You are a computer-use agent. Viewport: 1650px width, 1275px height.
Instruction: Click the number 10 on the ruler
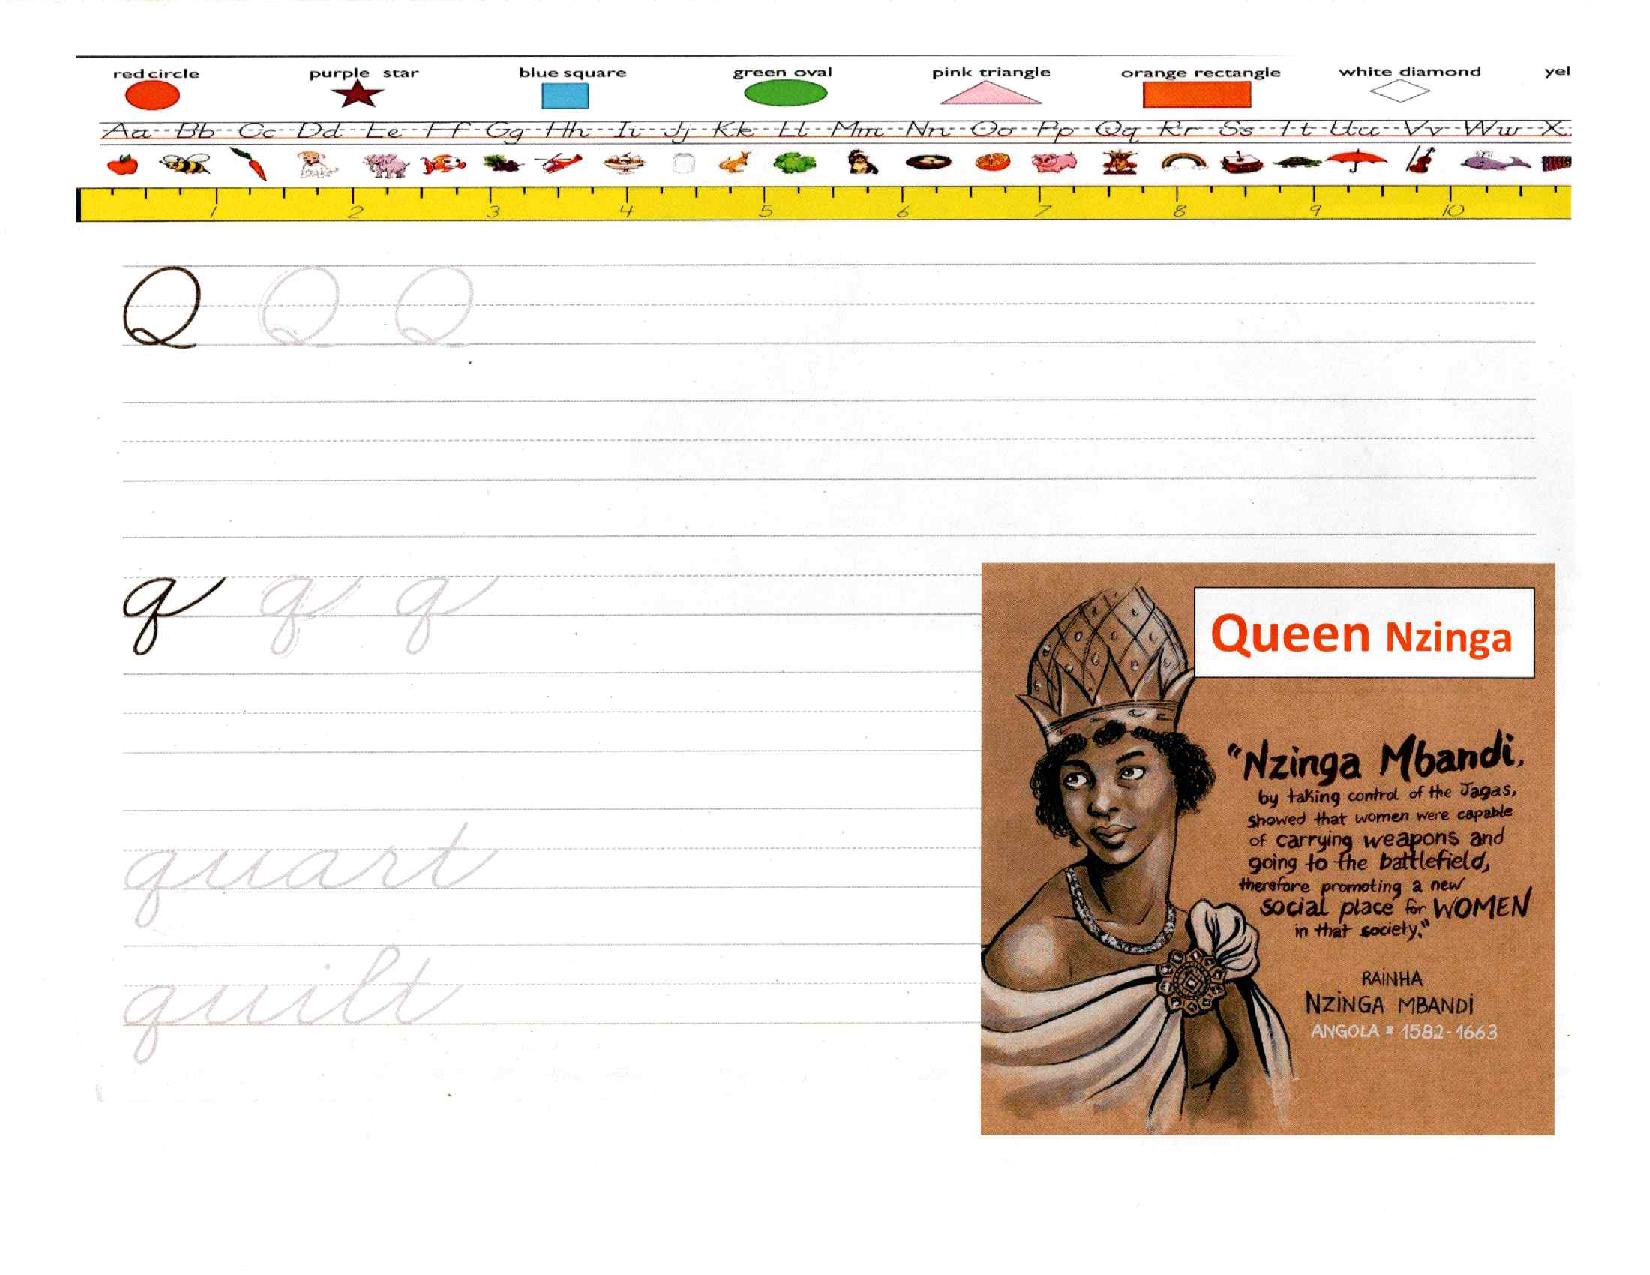[x=1453, y=210]
